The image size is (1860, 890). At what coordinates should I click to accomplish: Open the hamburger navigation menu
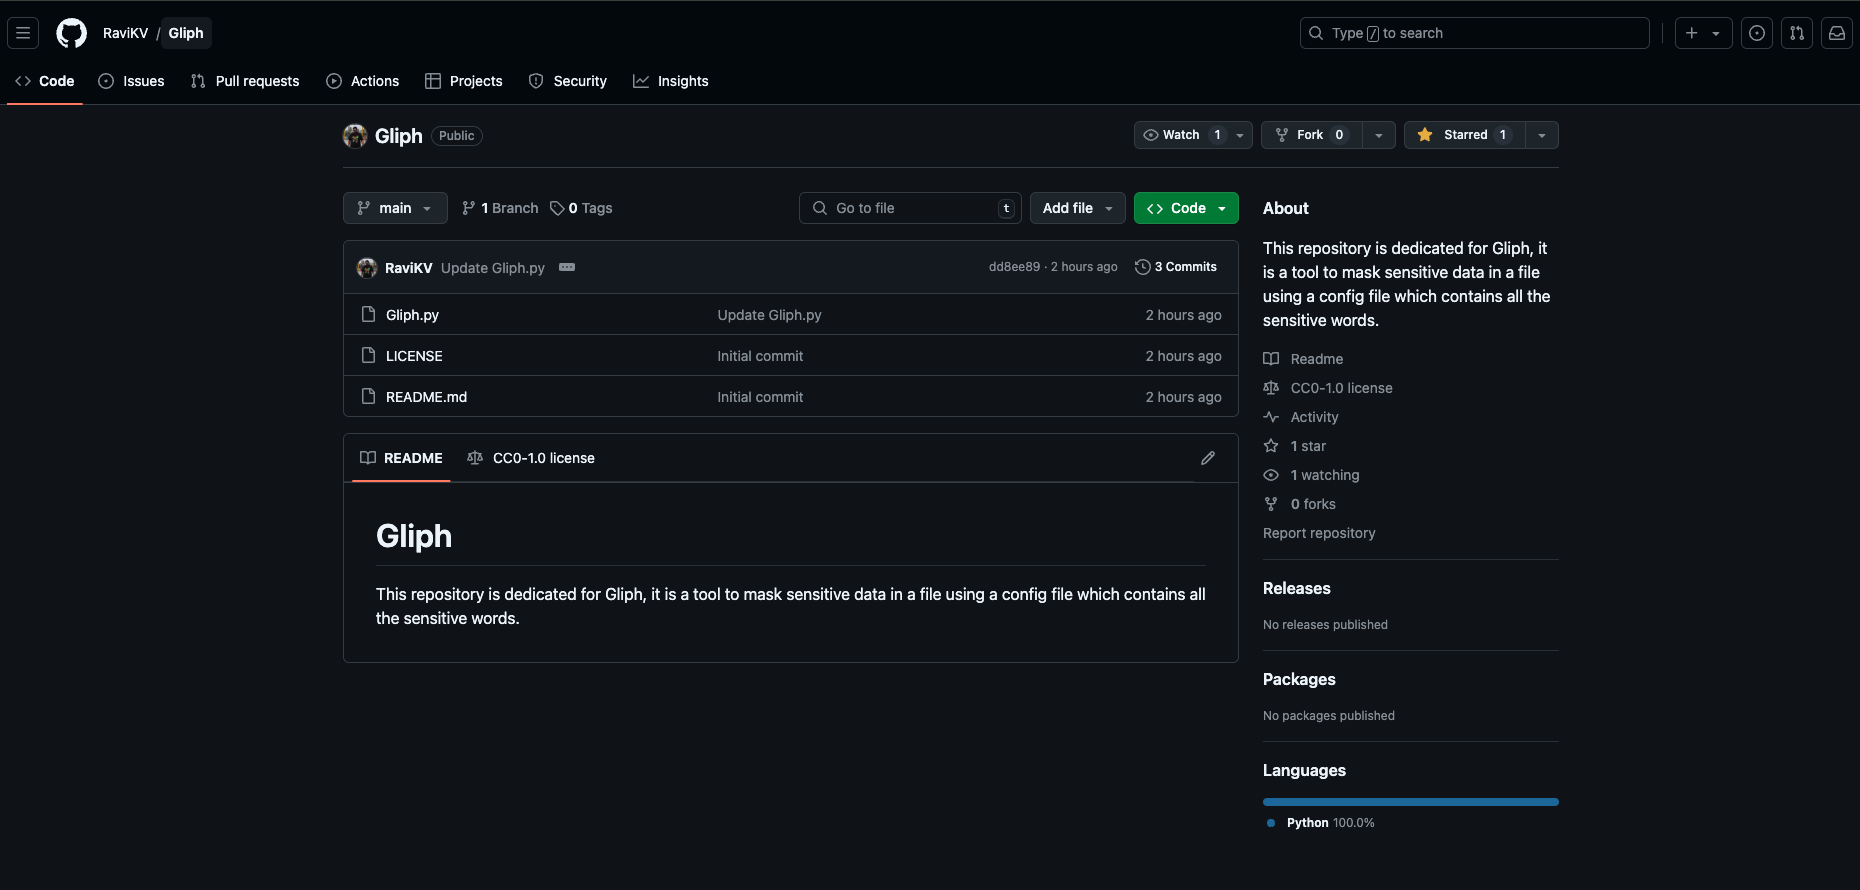pyautogui.click(x=23, y=33)
